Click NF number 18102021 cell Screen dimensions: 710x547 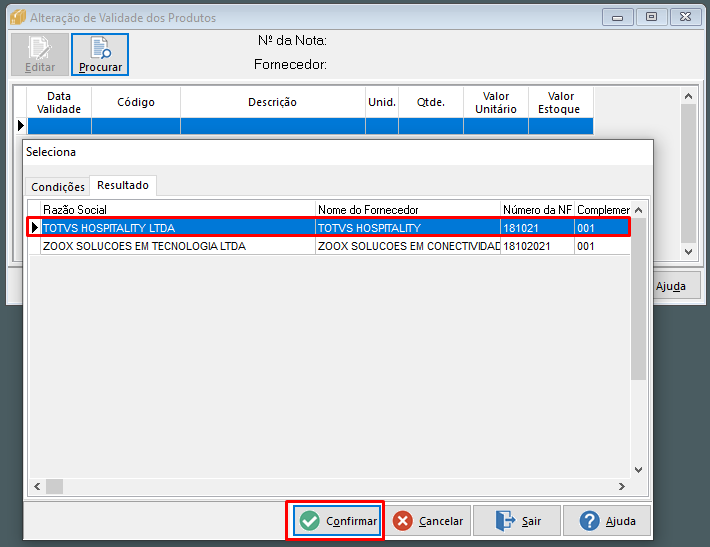(537, 246)
